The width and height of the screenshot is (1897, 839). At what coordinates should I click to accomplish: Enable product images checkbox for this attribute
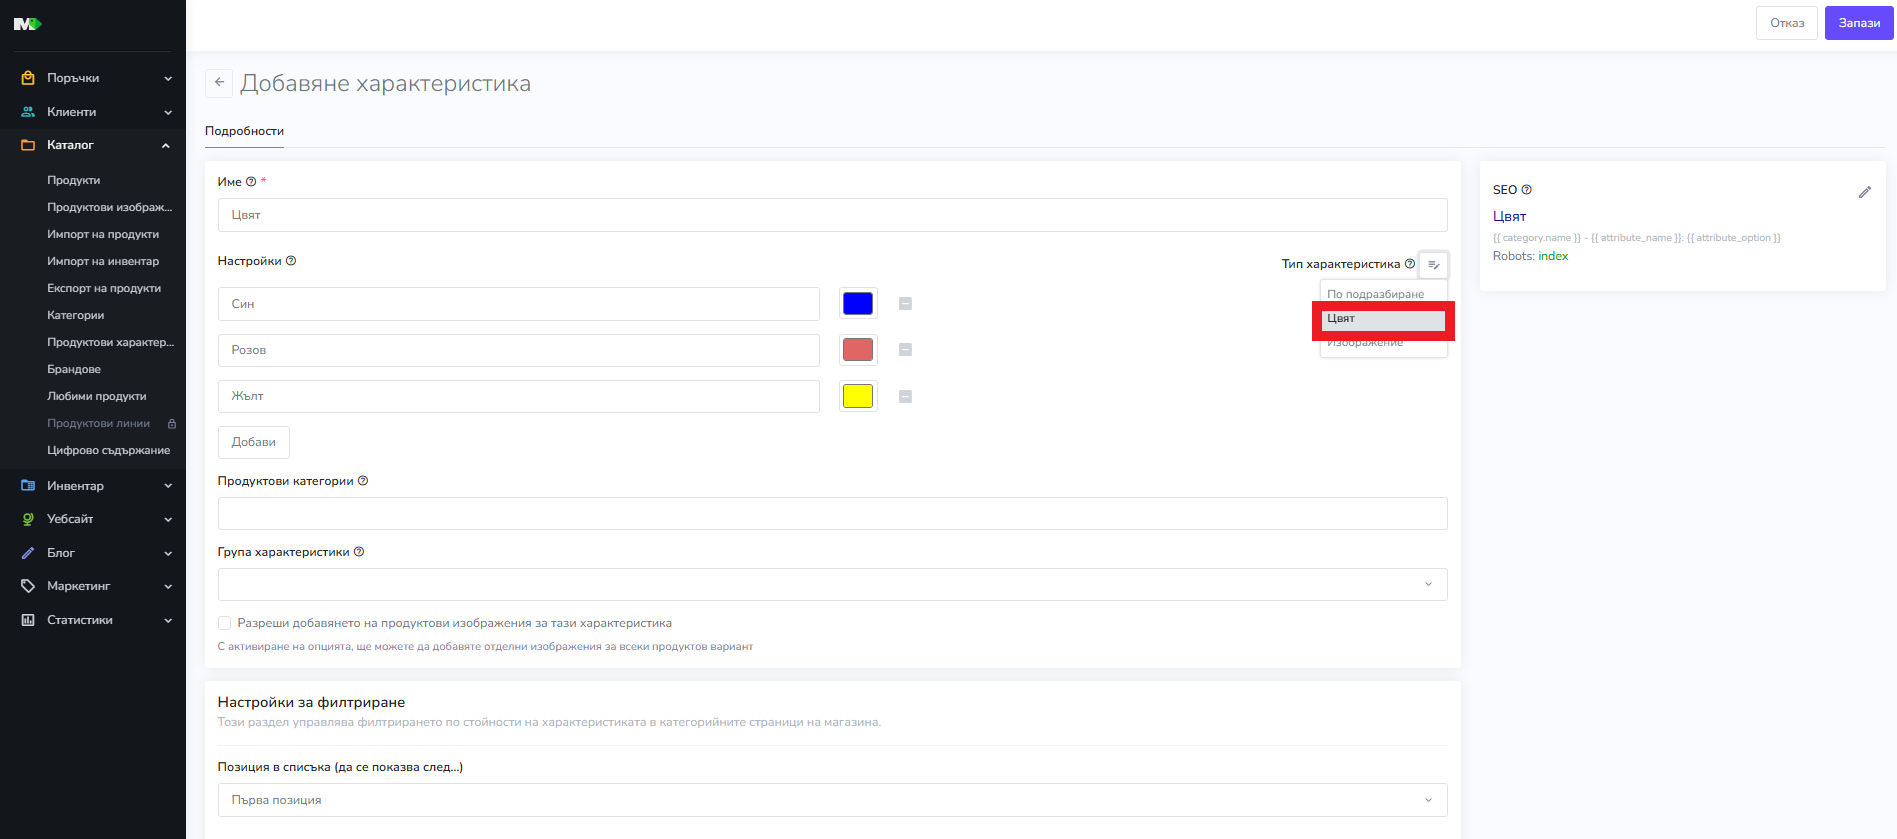225,623
